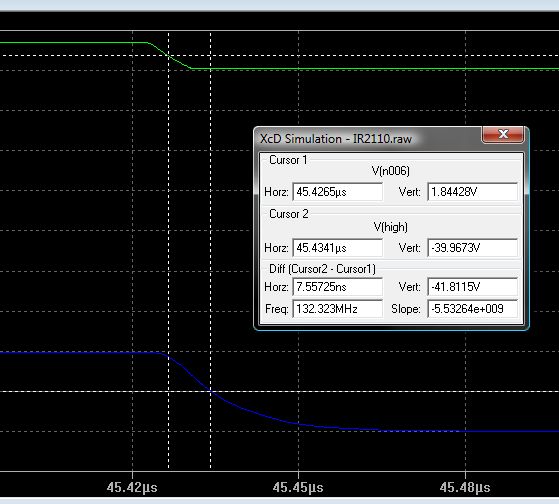Click Cursor 1 Horz field showing 45.4265µs
The height and width of the screenshot is (504, 559).
[x=337, y=192]
